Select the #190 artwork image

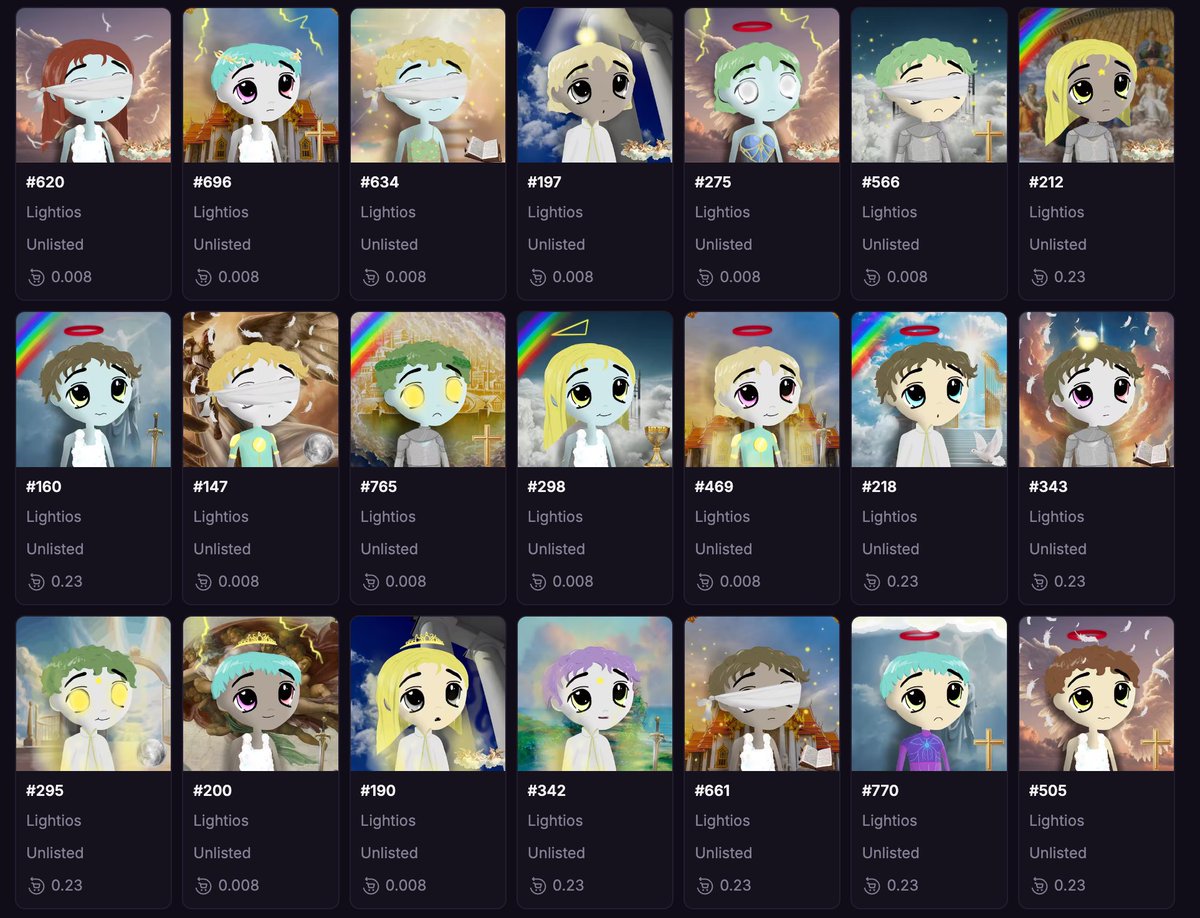pos(428,693)
